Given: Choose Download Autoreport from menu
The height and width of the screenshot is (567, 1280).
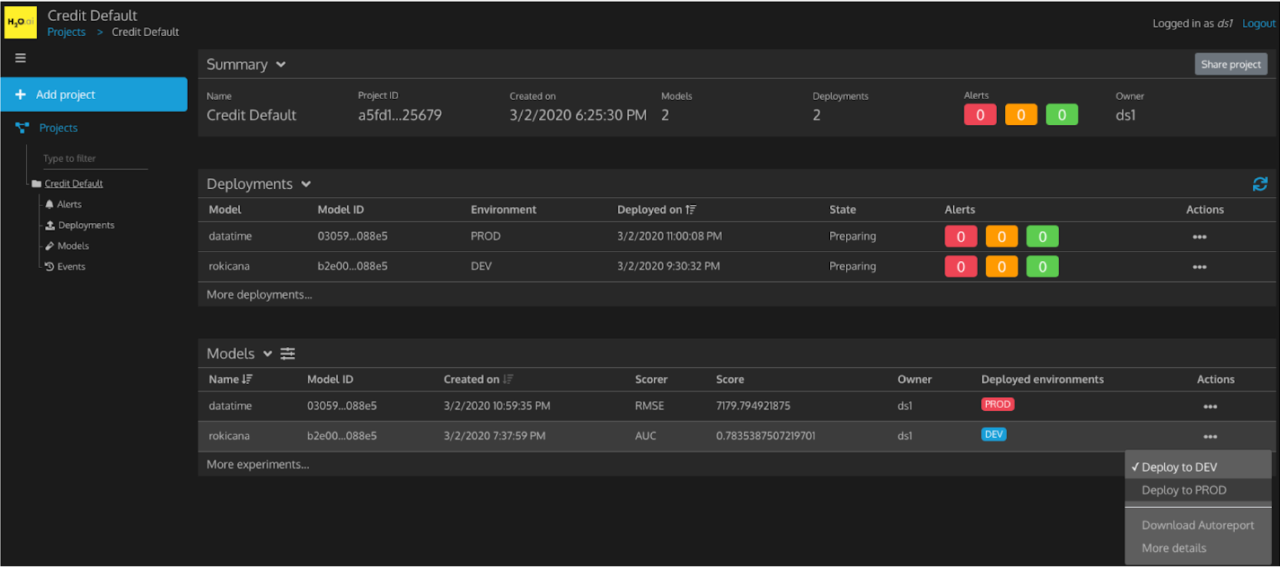Looking at the screenshot, I should (x=1197, y=525).
